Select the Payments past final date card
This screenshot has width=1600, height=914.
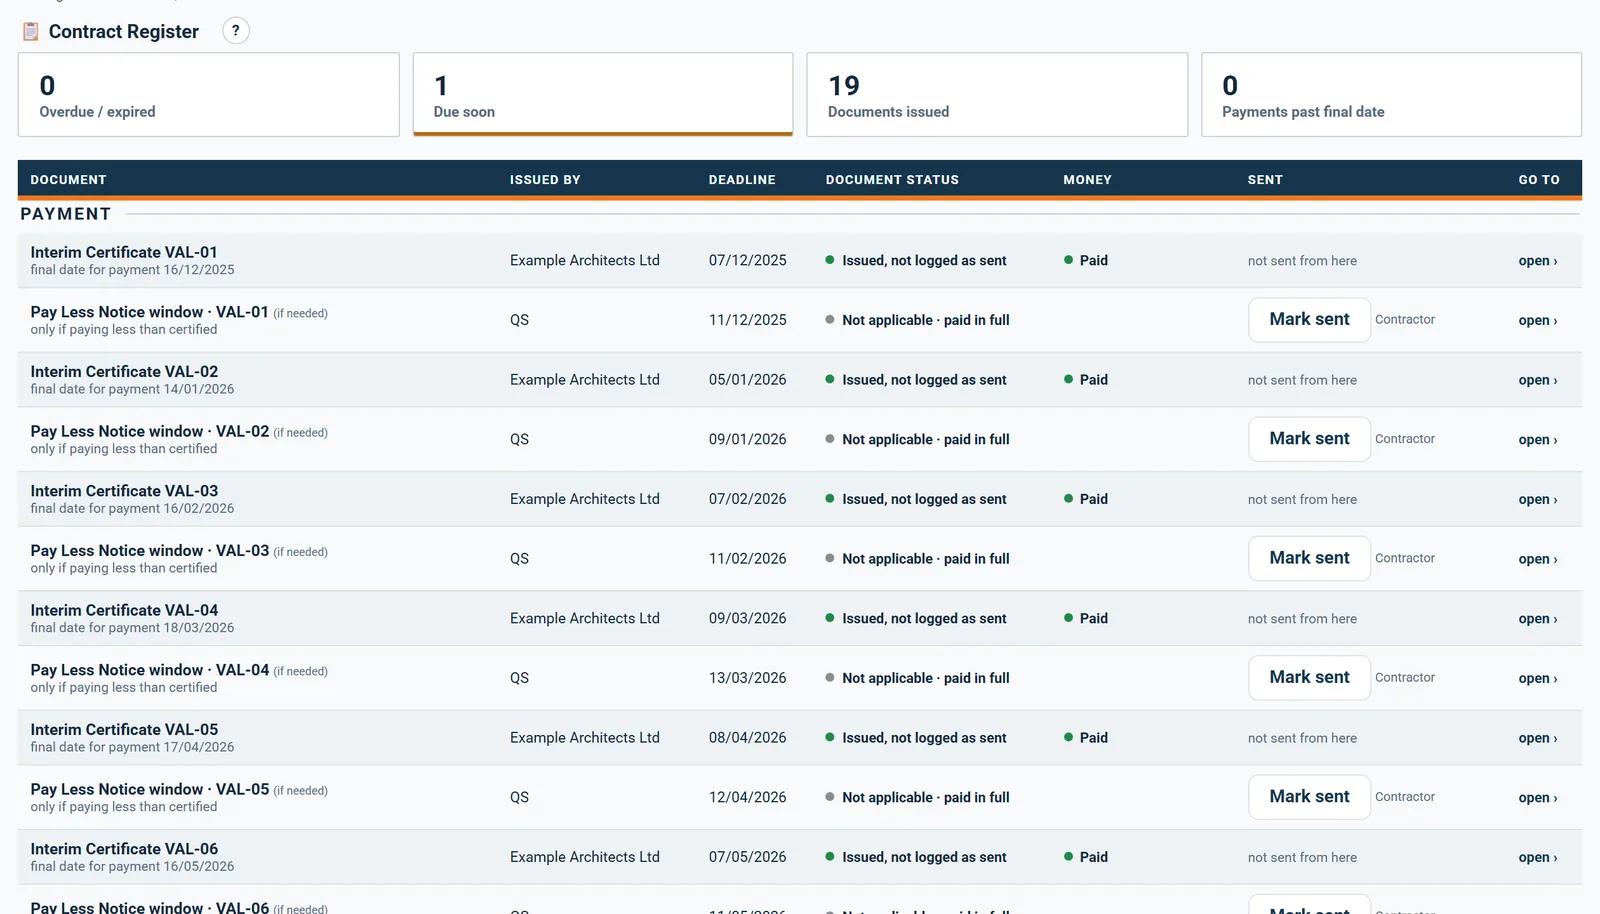(1391, 95)
